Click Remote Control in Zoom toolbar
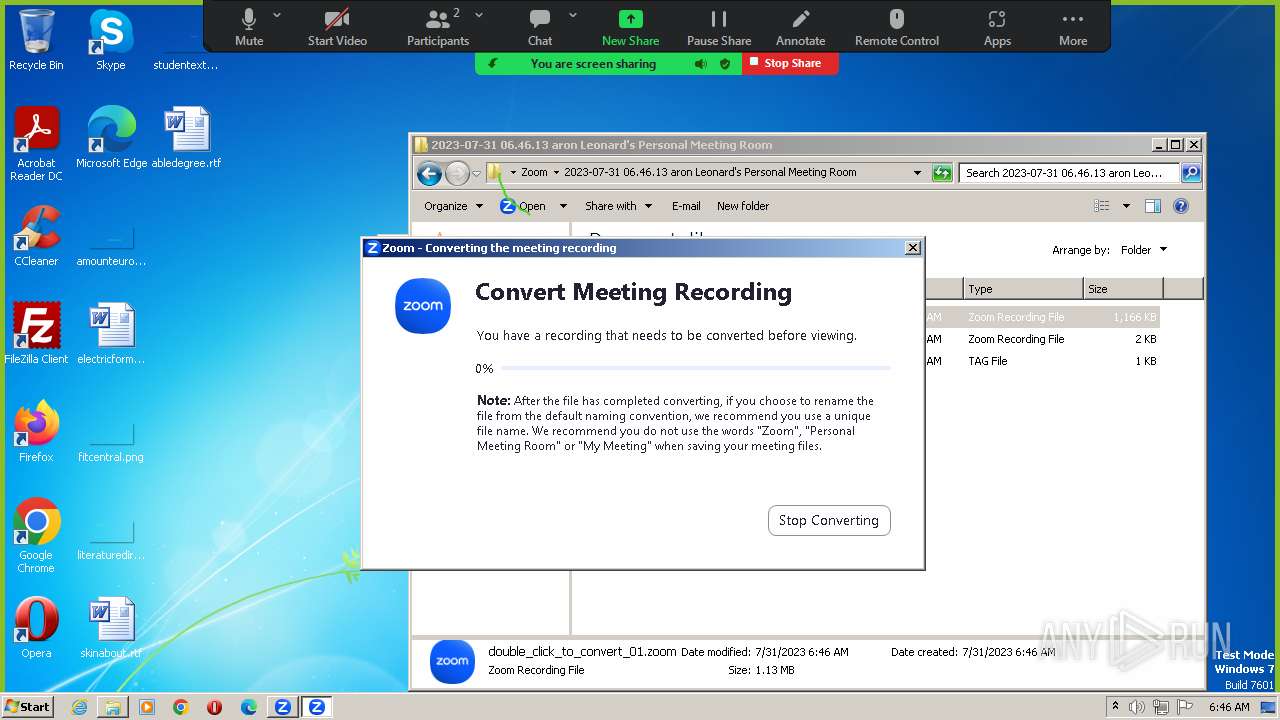This screenshot has width=1280, height=720. (897, 27)
